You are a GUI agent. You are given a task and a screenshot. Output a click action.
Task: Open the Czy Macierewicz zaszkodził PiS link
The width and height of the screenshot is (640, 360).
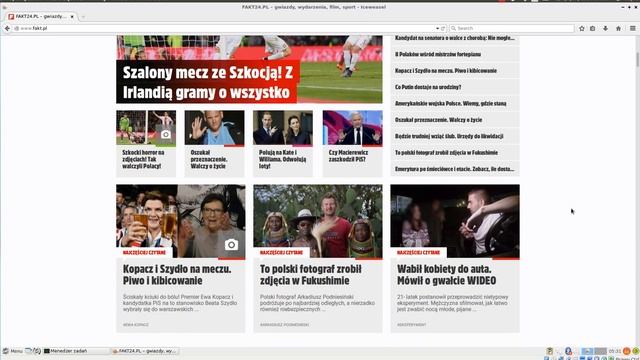[x=348, y=156]
